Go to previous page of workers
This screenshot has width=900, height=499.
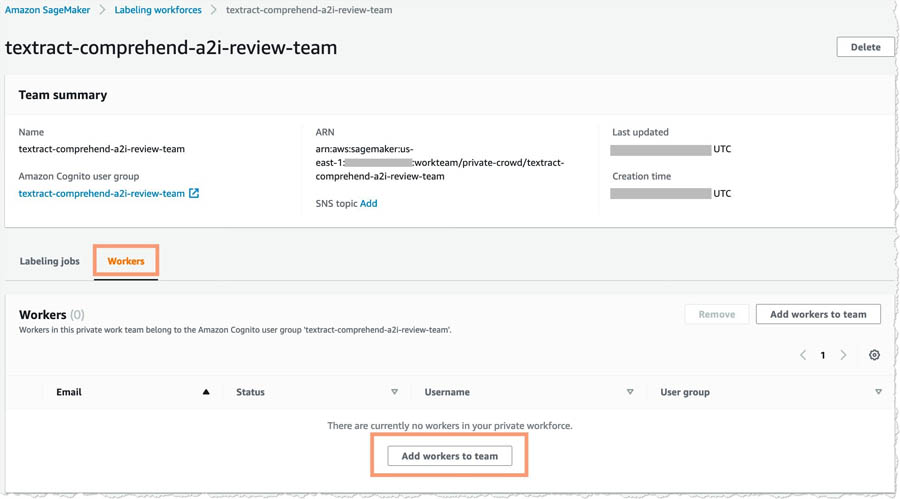point(802,355)
